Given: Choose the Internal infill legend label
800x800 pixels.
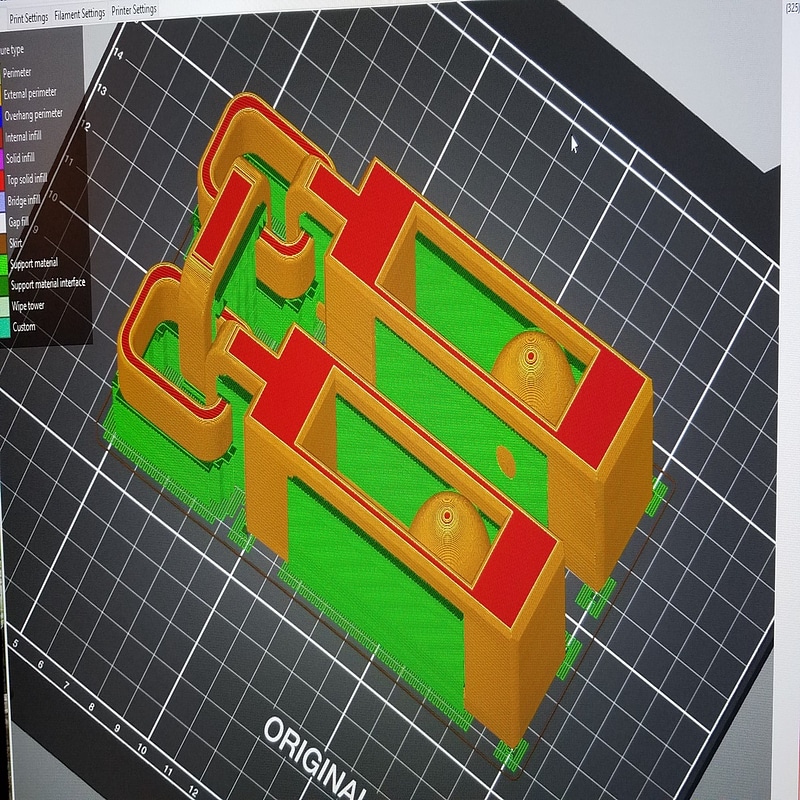Looking at the screenshot, I should [x=23, y=137].
